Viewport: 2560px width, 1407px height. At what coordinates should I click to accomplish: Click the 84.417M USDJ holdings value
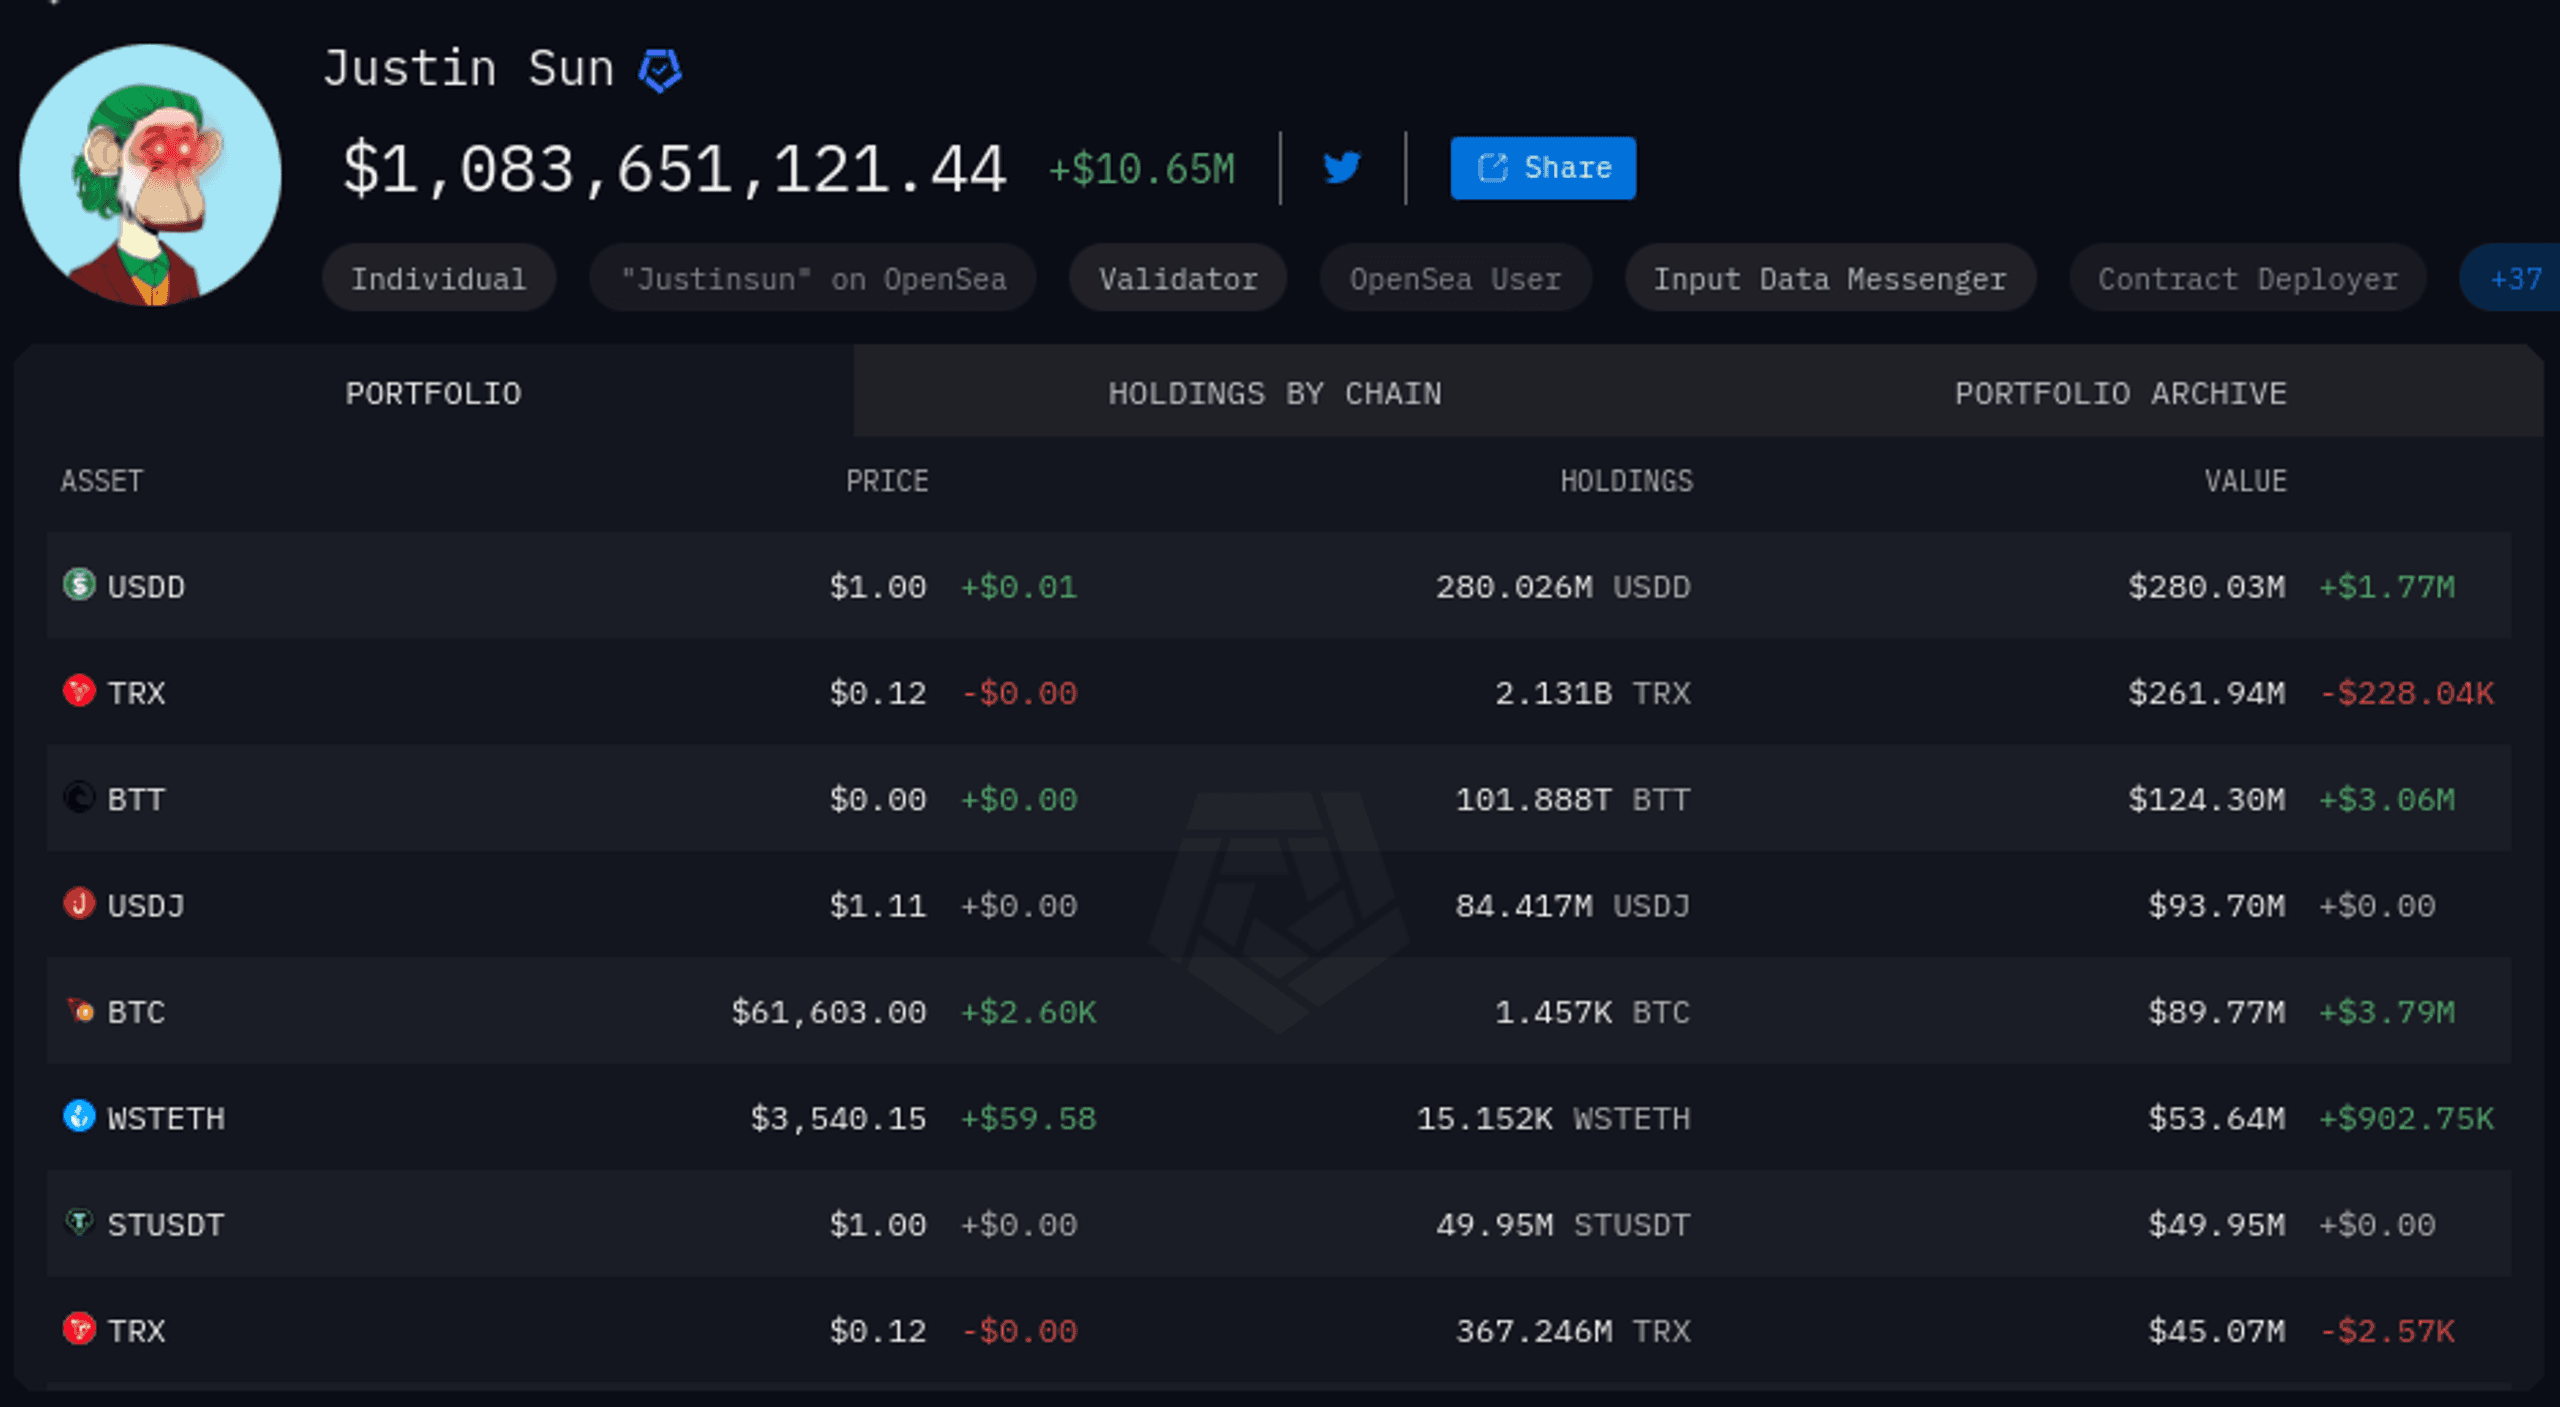tap(1573, 906)
